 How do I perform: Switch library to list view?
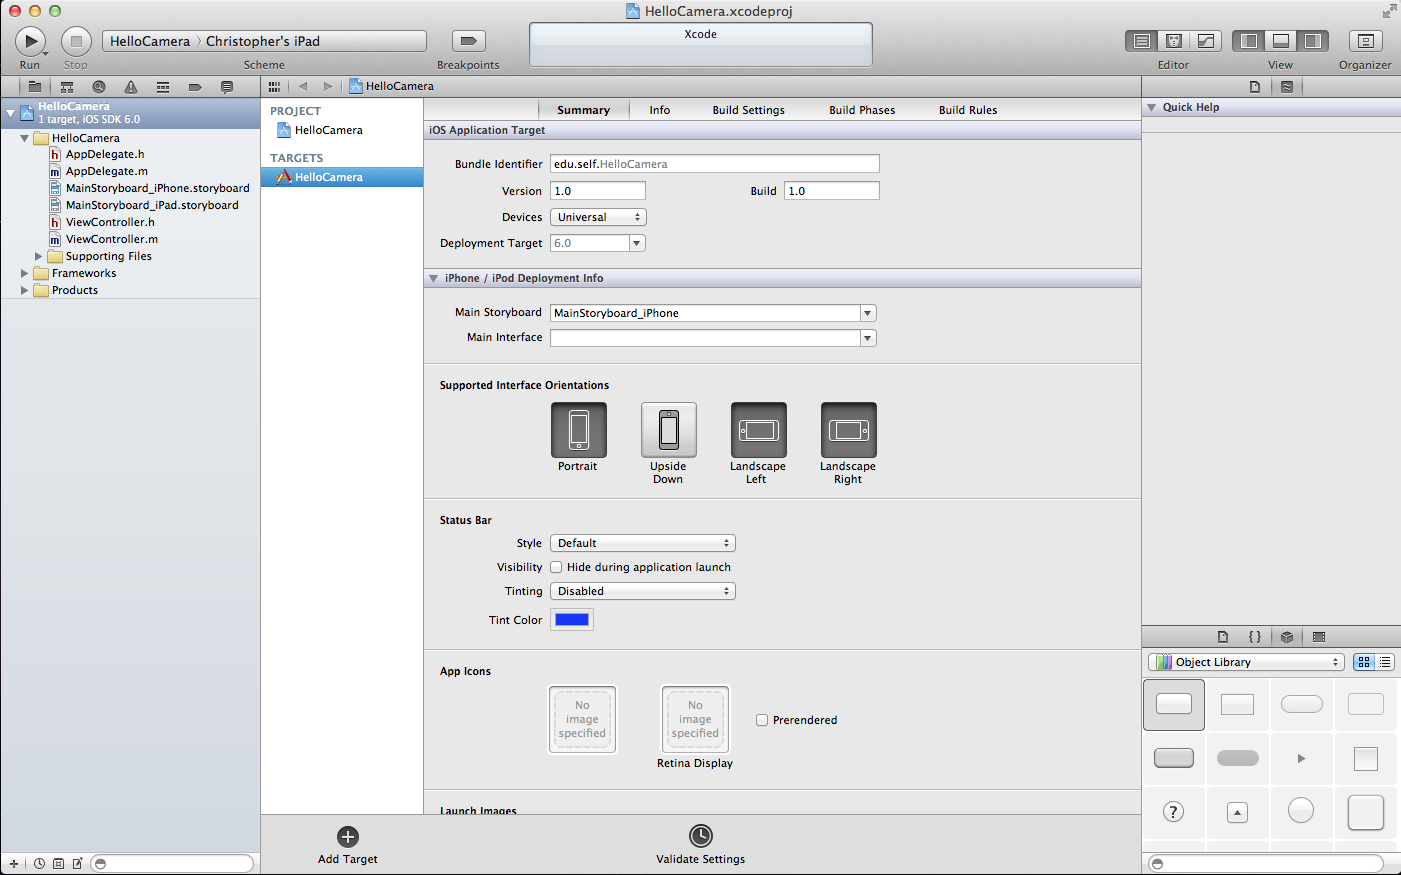click(1385, 662)
